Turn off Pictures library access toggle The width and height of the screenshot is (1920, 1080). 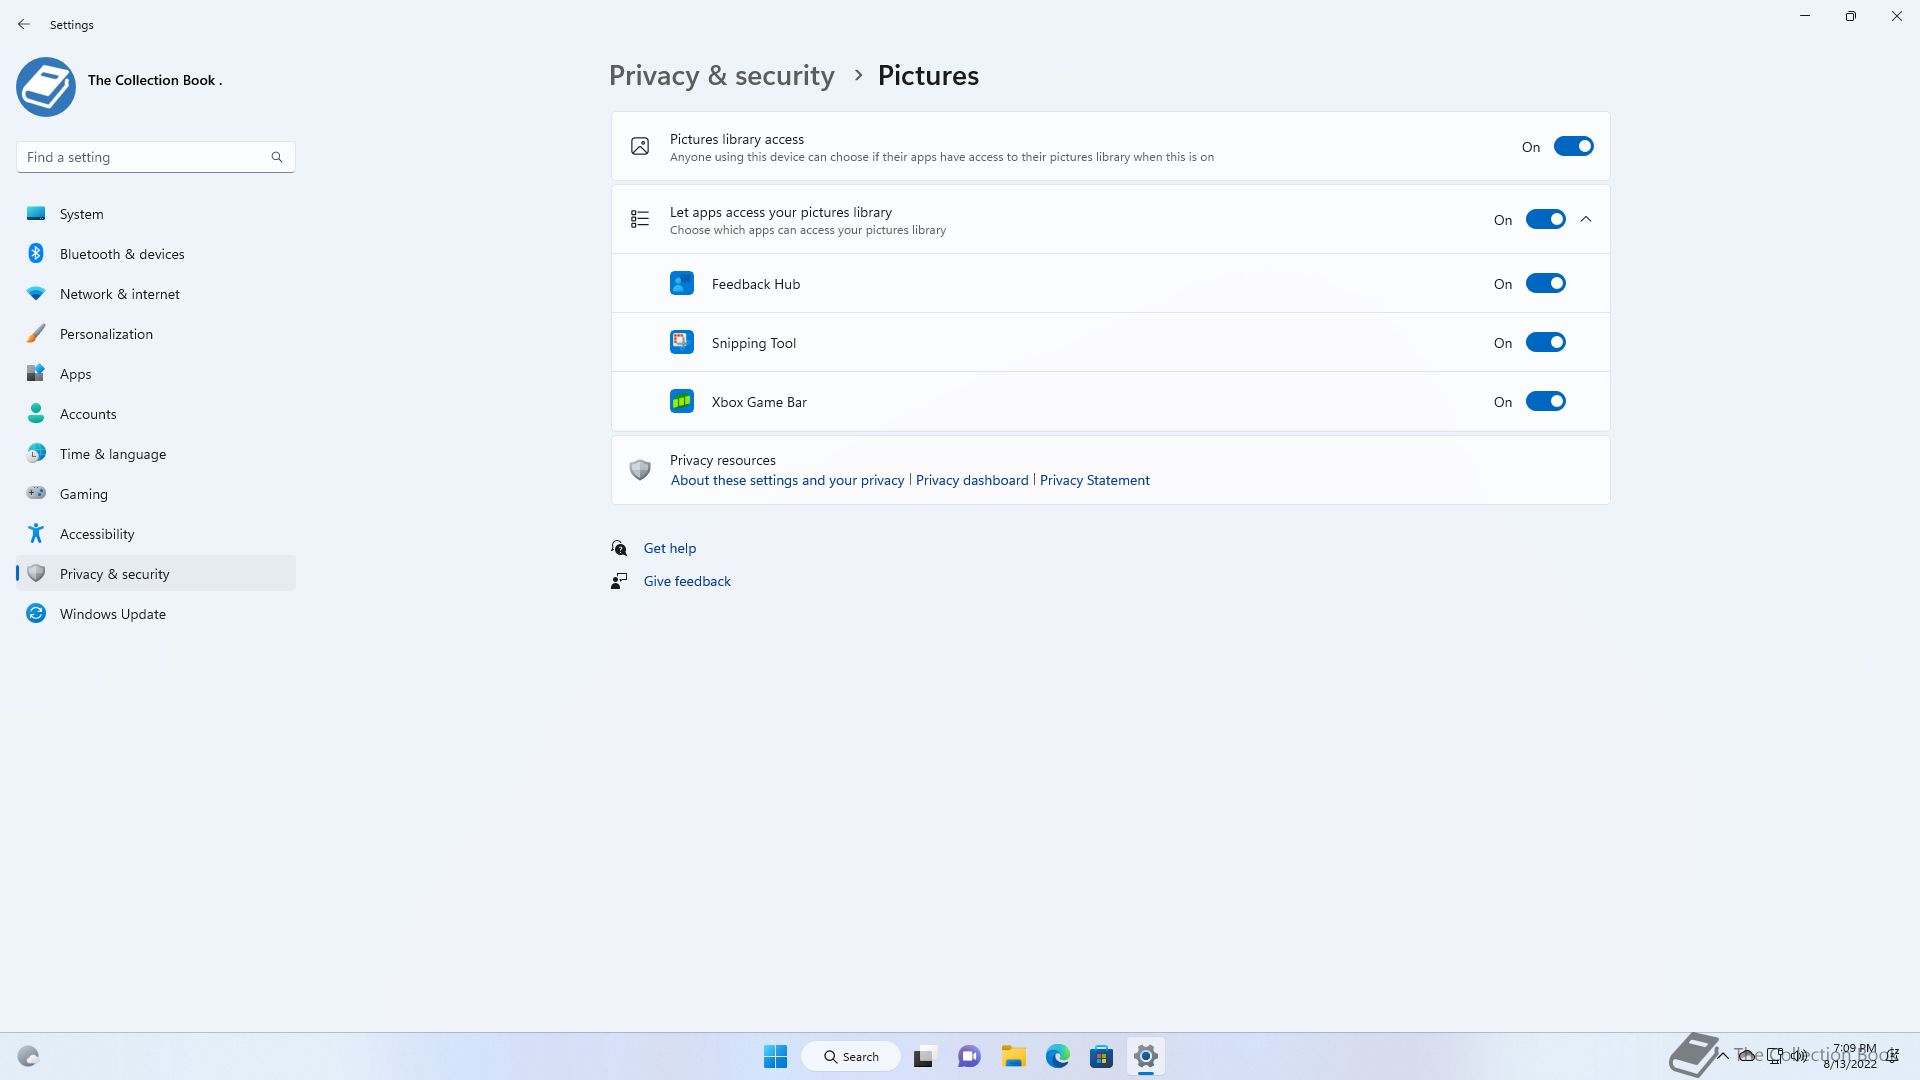coord(1573,146)
